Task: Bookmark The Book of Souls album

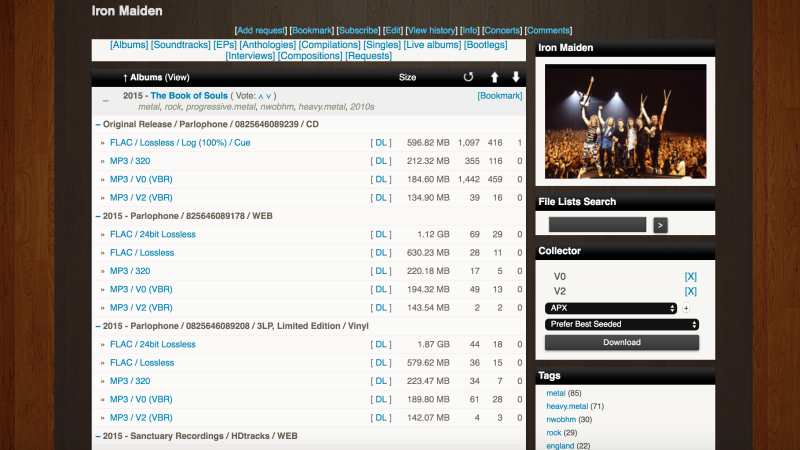Action: point(499,96)
